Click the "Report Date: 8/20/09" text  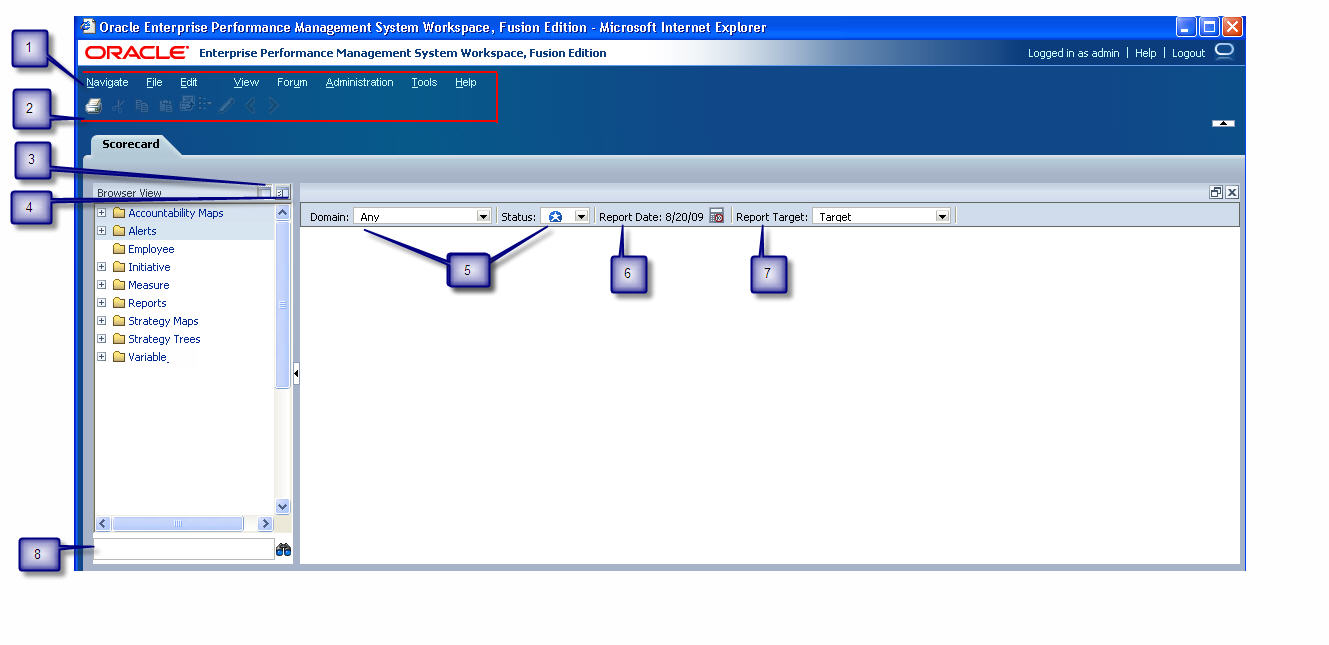click(x=651, y=216)
